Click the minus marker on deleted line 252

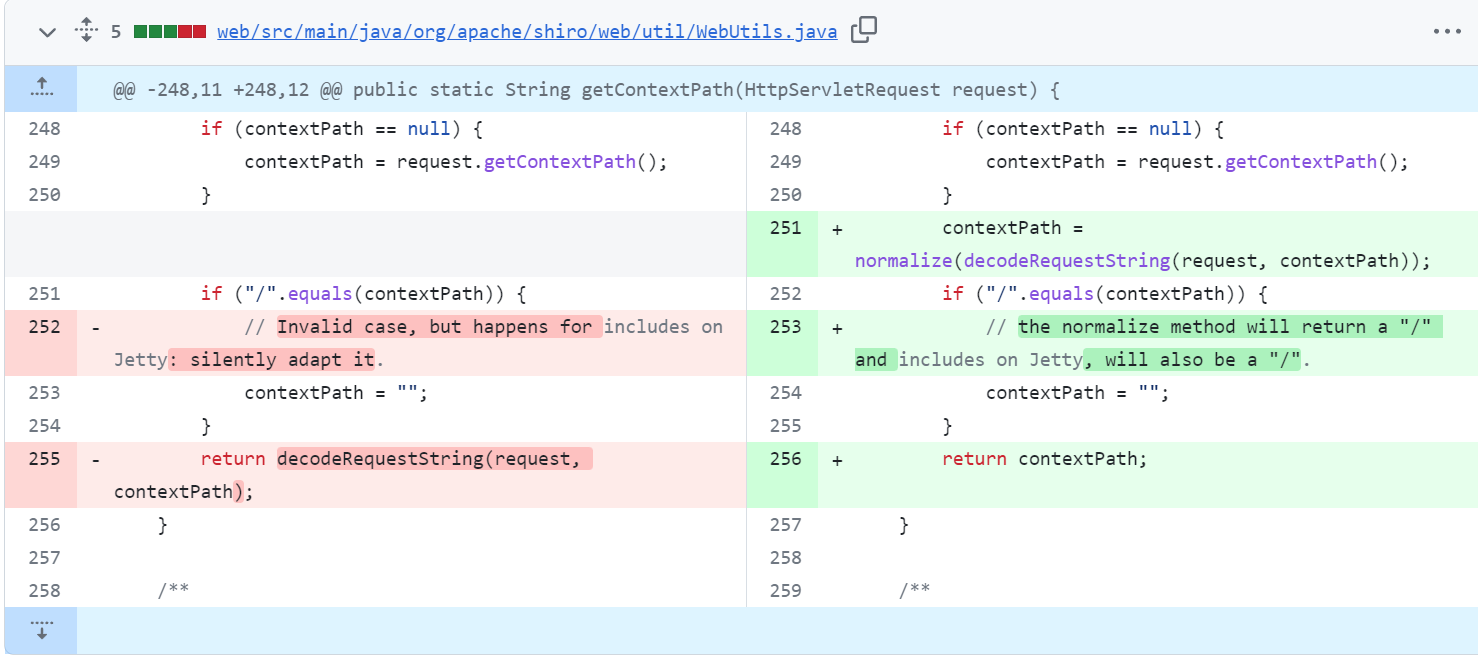click(x=95, y=328)
